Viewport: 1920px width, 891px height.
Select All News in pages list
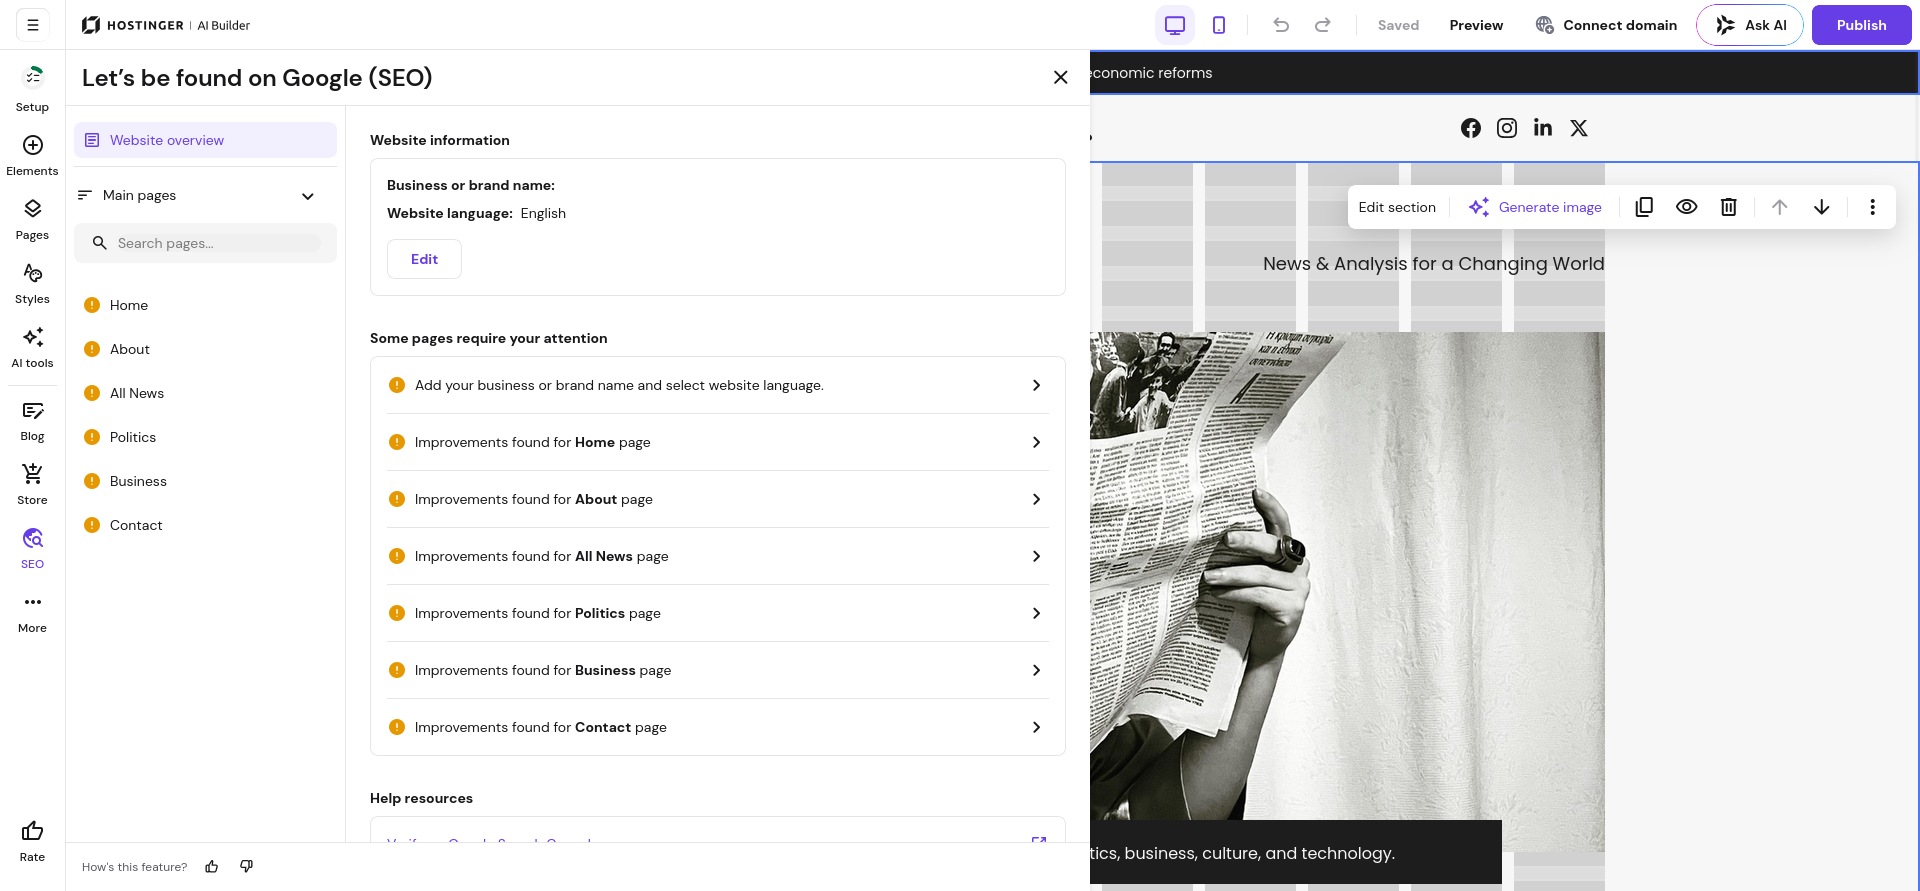[x=206, y=393]
